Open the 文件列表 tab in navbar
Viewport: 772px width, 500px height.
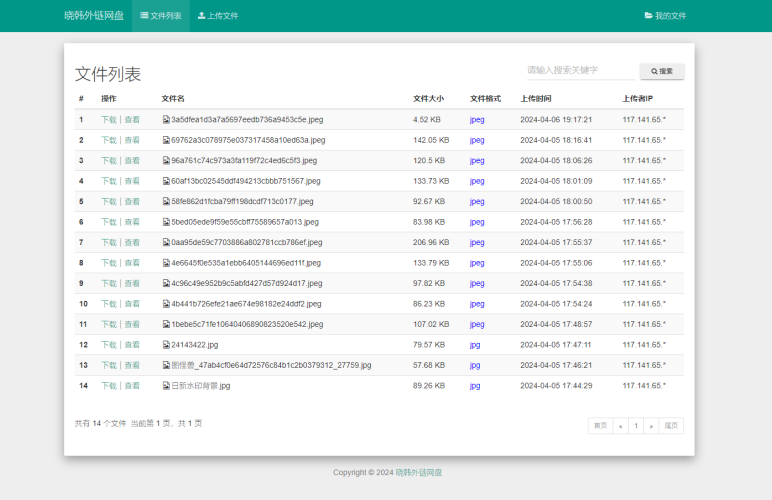(161, 16)
